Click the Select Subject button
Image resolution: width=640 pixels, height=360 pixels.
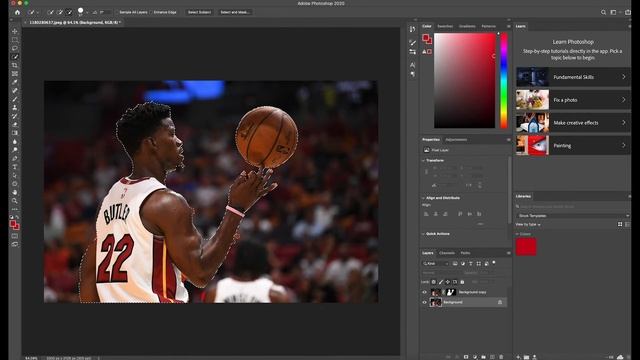(x=199, y=12)
